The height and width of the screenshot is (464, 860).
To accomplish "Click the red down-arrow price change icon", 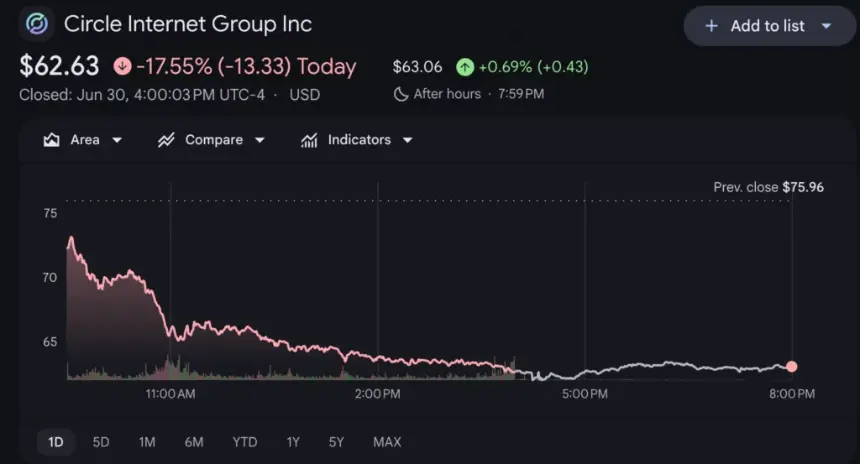I will pyautogui.click(x=122, y=66).
